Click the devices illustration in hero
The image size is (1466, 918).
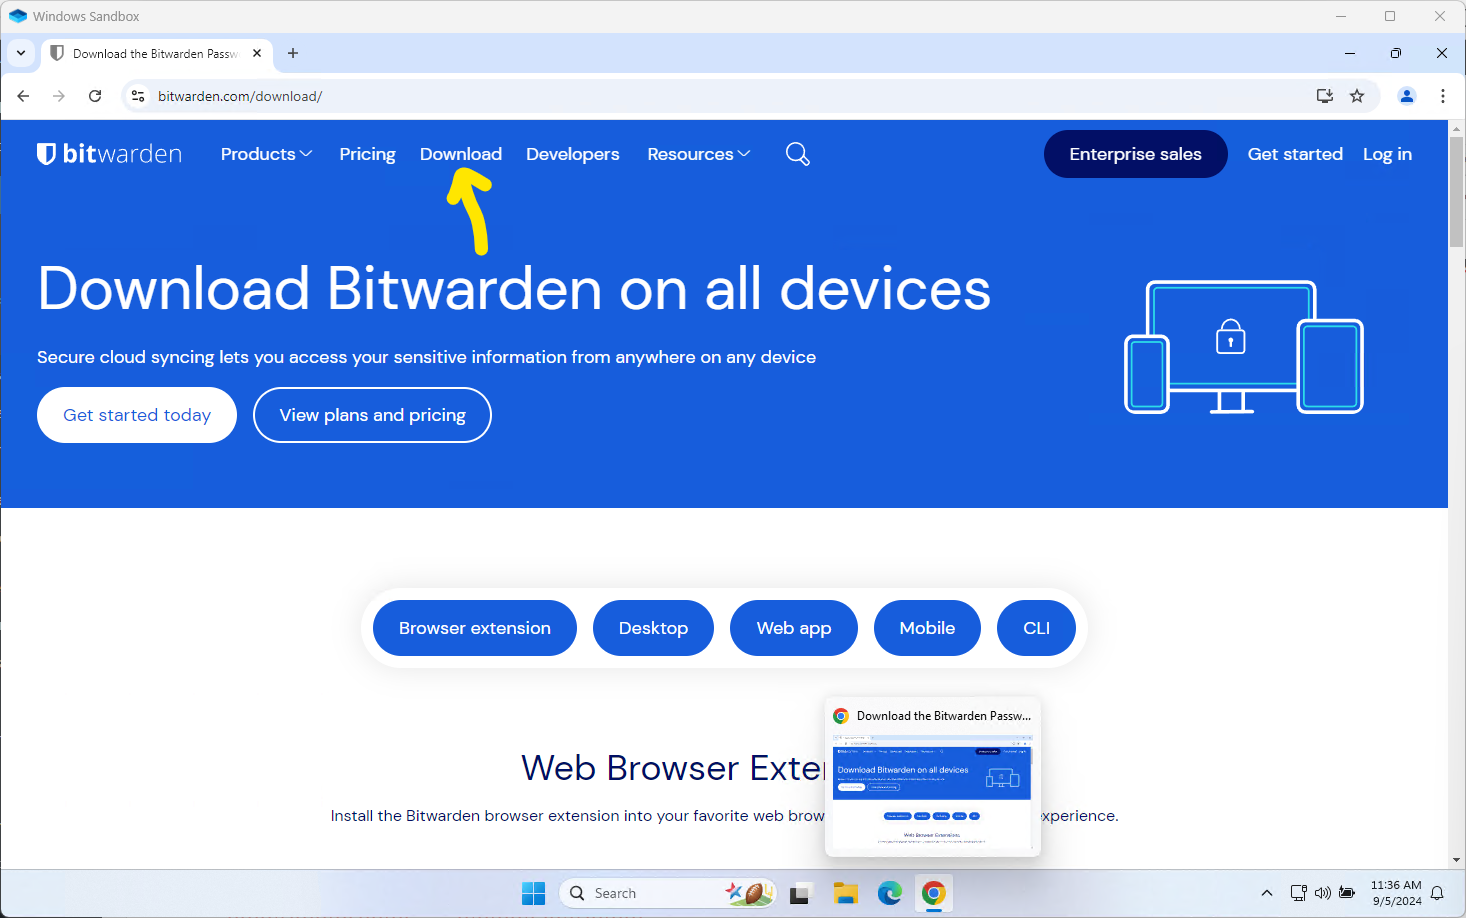coord(1244,347)
